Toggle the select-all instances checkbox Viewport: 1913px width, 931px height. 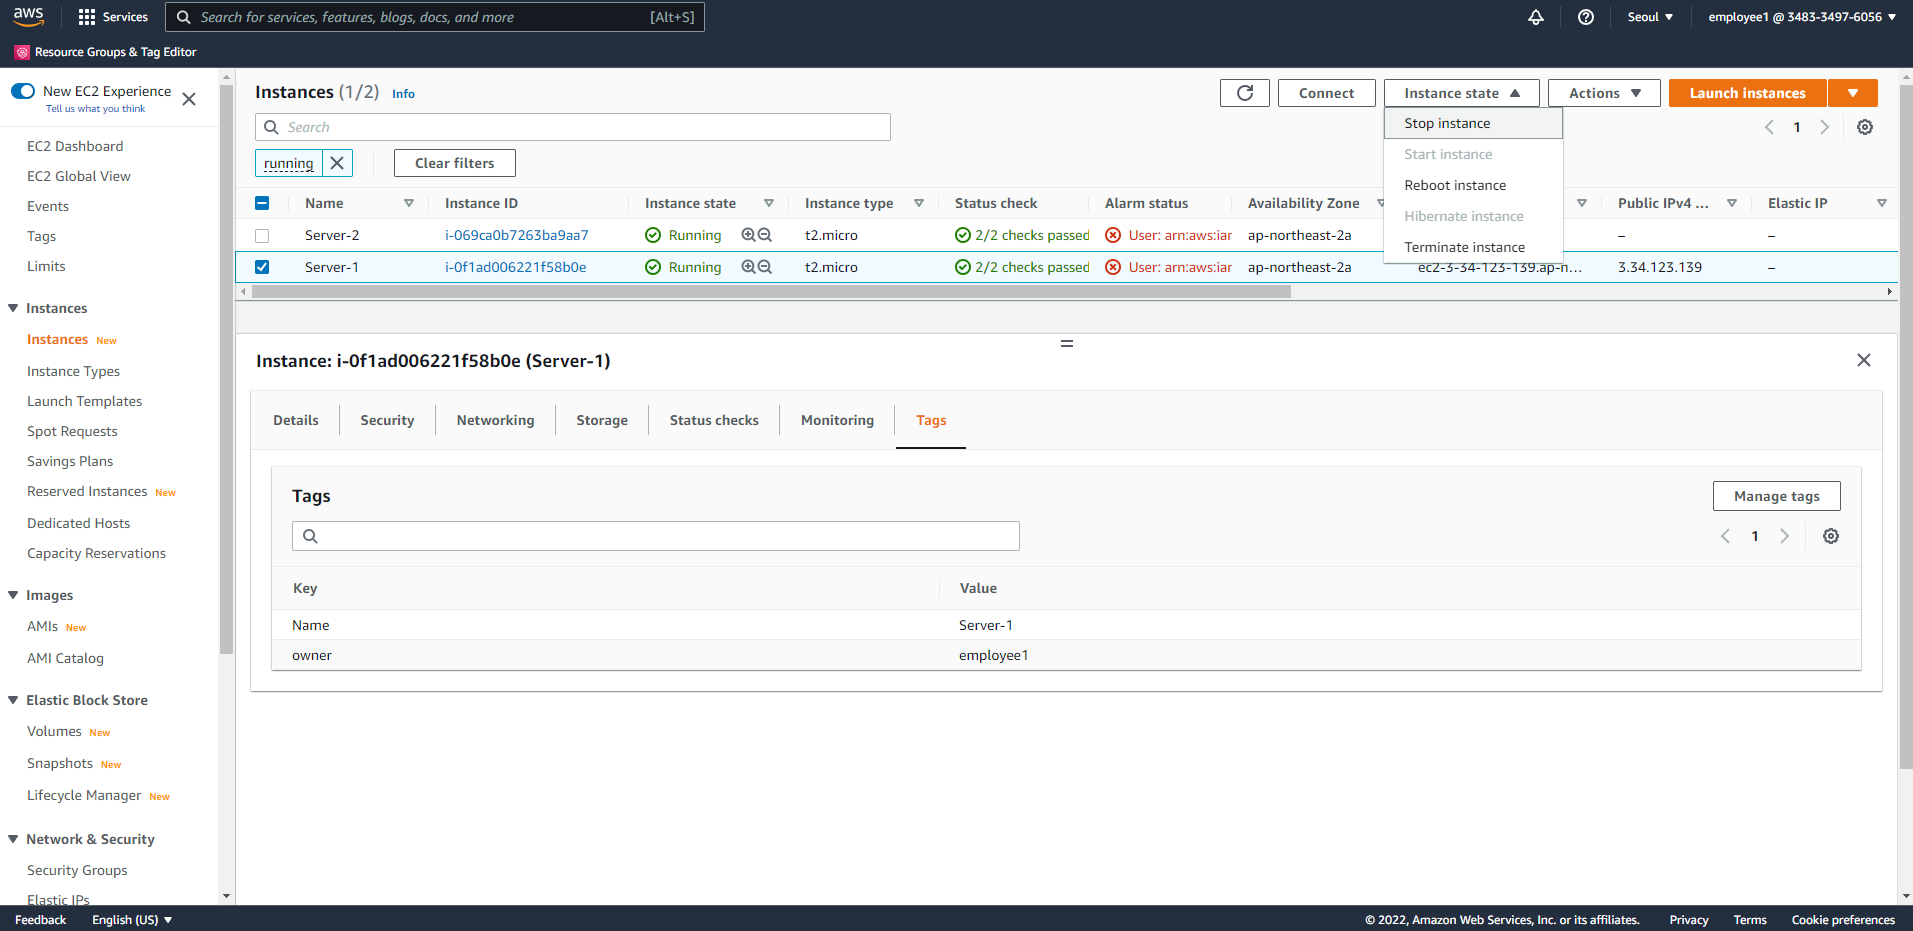262,203
